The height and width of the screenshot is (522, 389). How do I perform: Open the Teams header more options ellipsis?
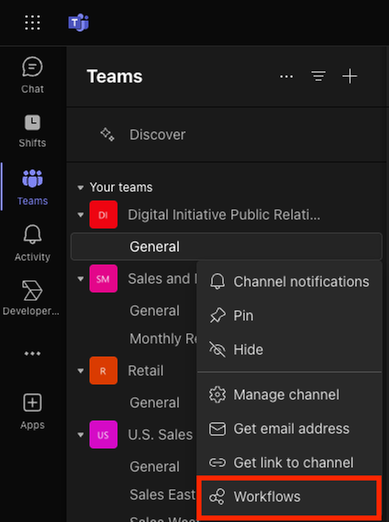click(x=286, y=77)
